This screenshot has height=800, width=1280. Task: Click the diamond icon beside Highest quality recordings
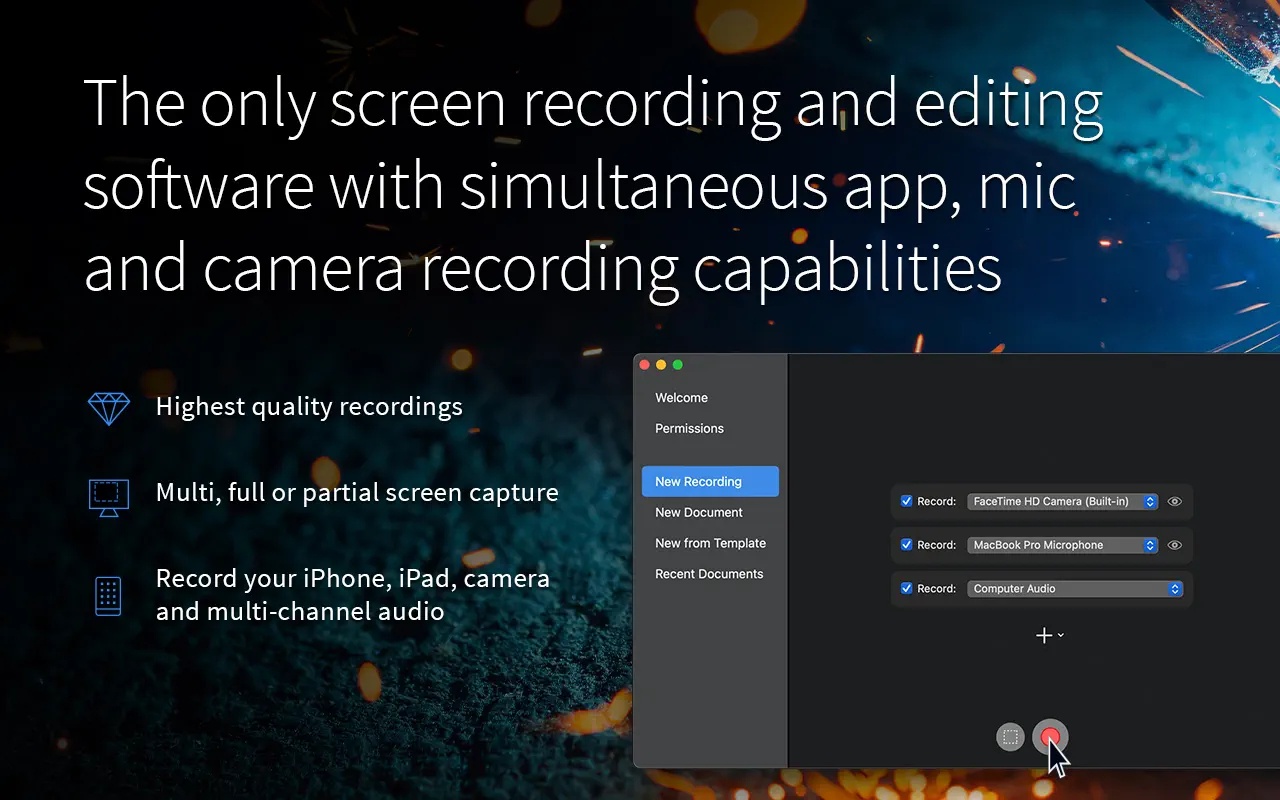108,408
